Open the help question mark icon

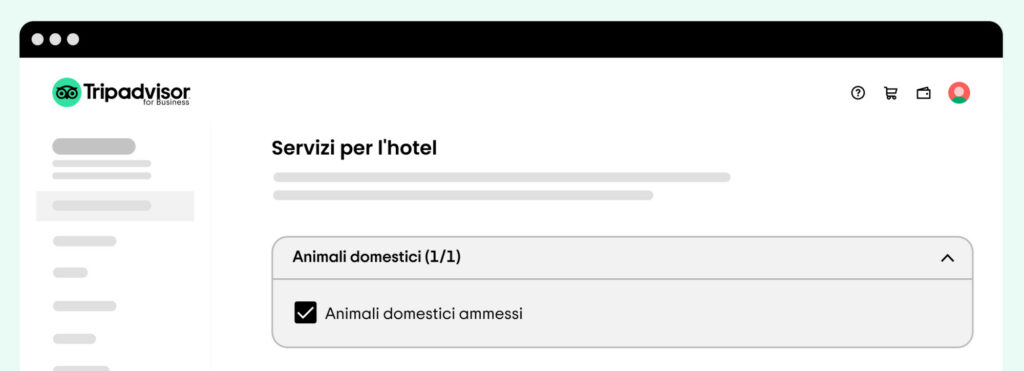pos(857,93)
